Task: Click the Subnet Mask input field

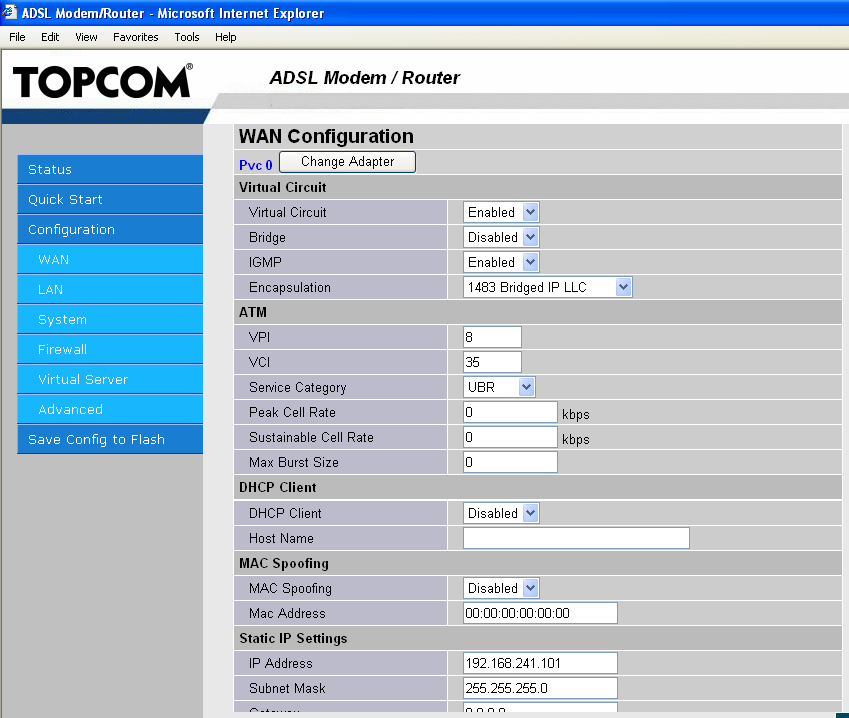Action: tap(540, 688)
